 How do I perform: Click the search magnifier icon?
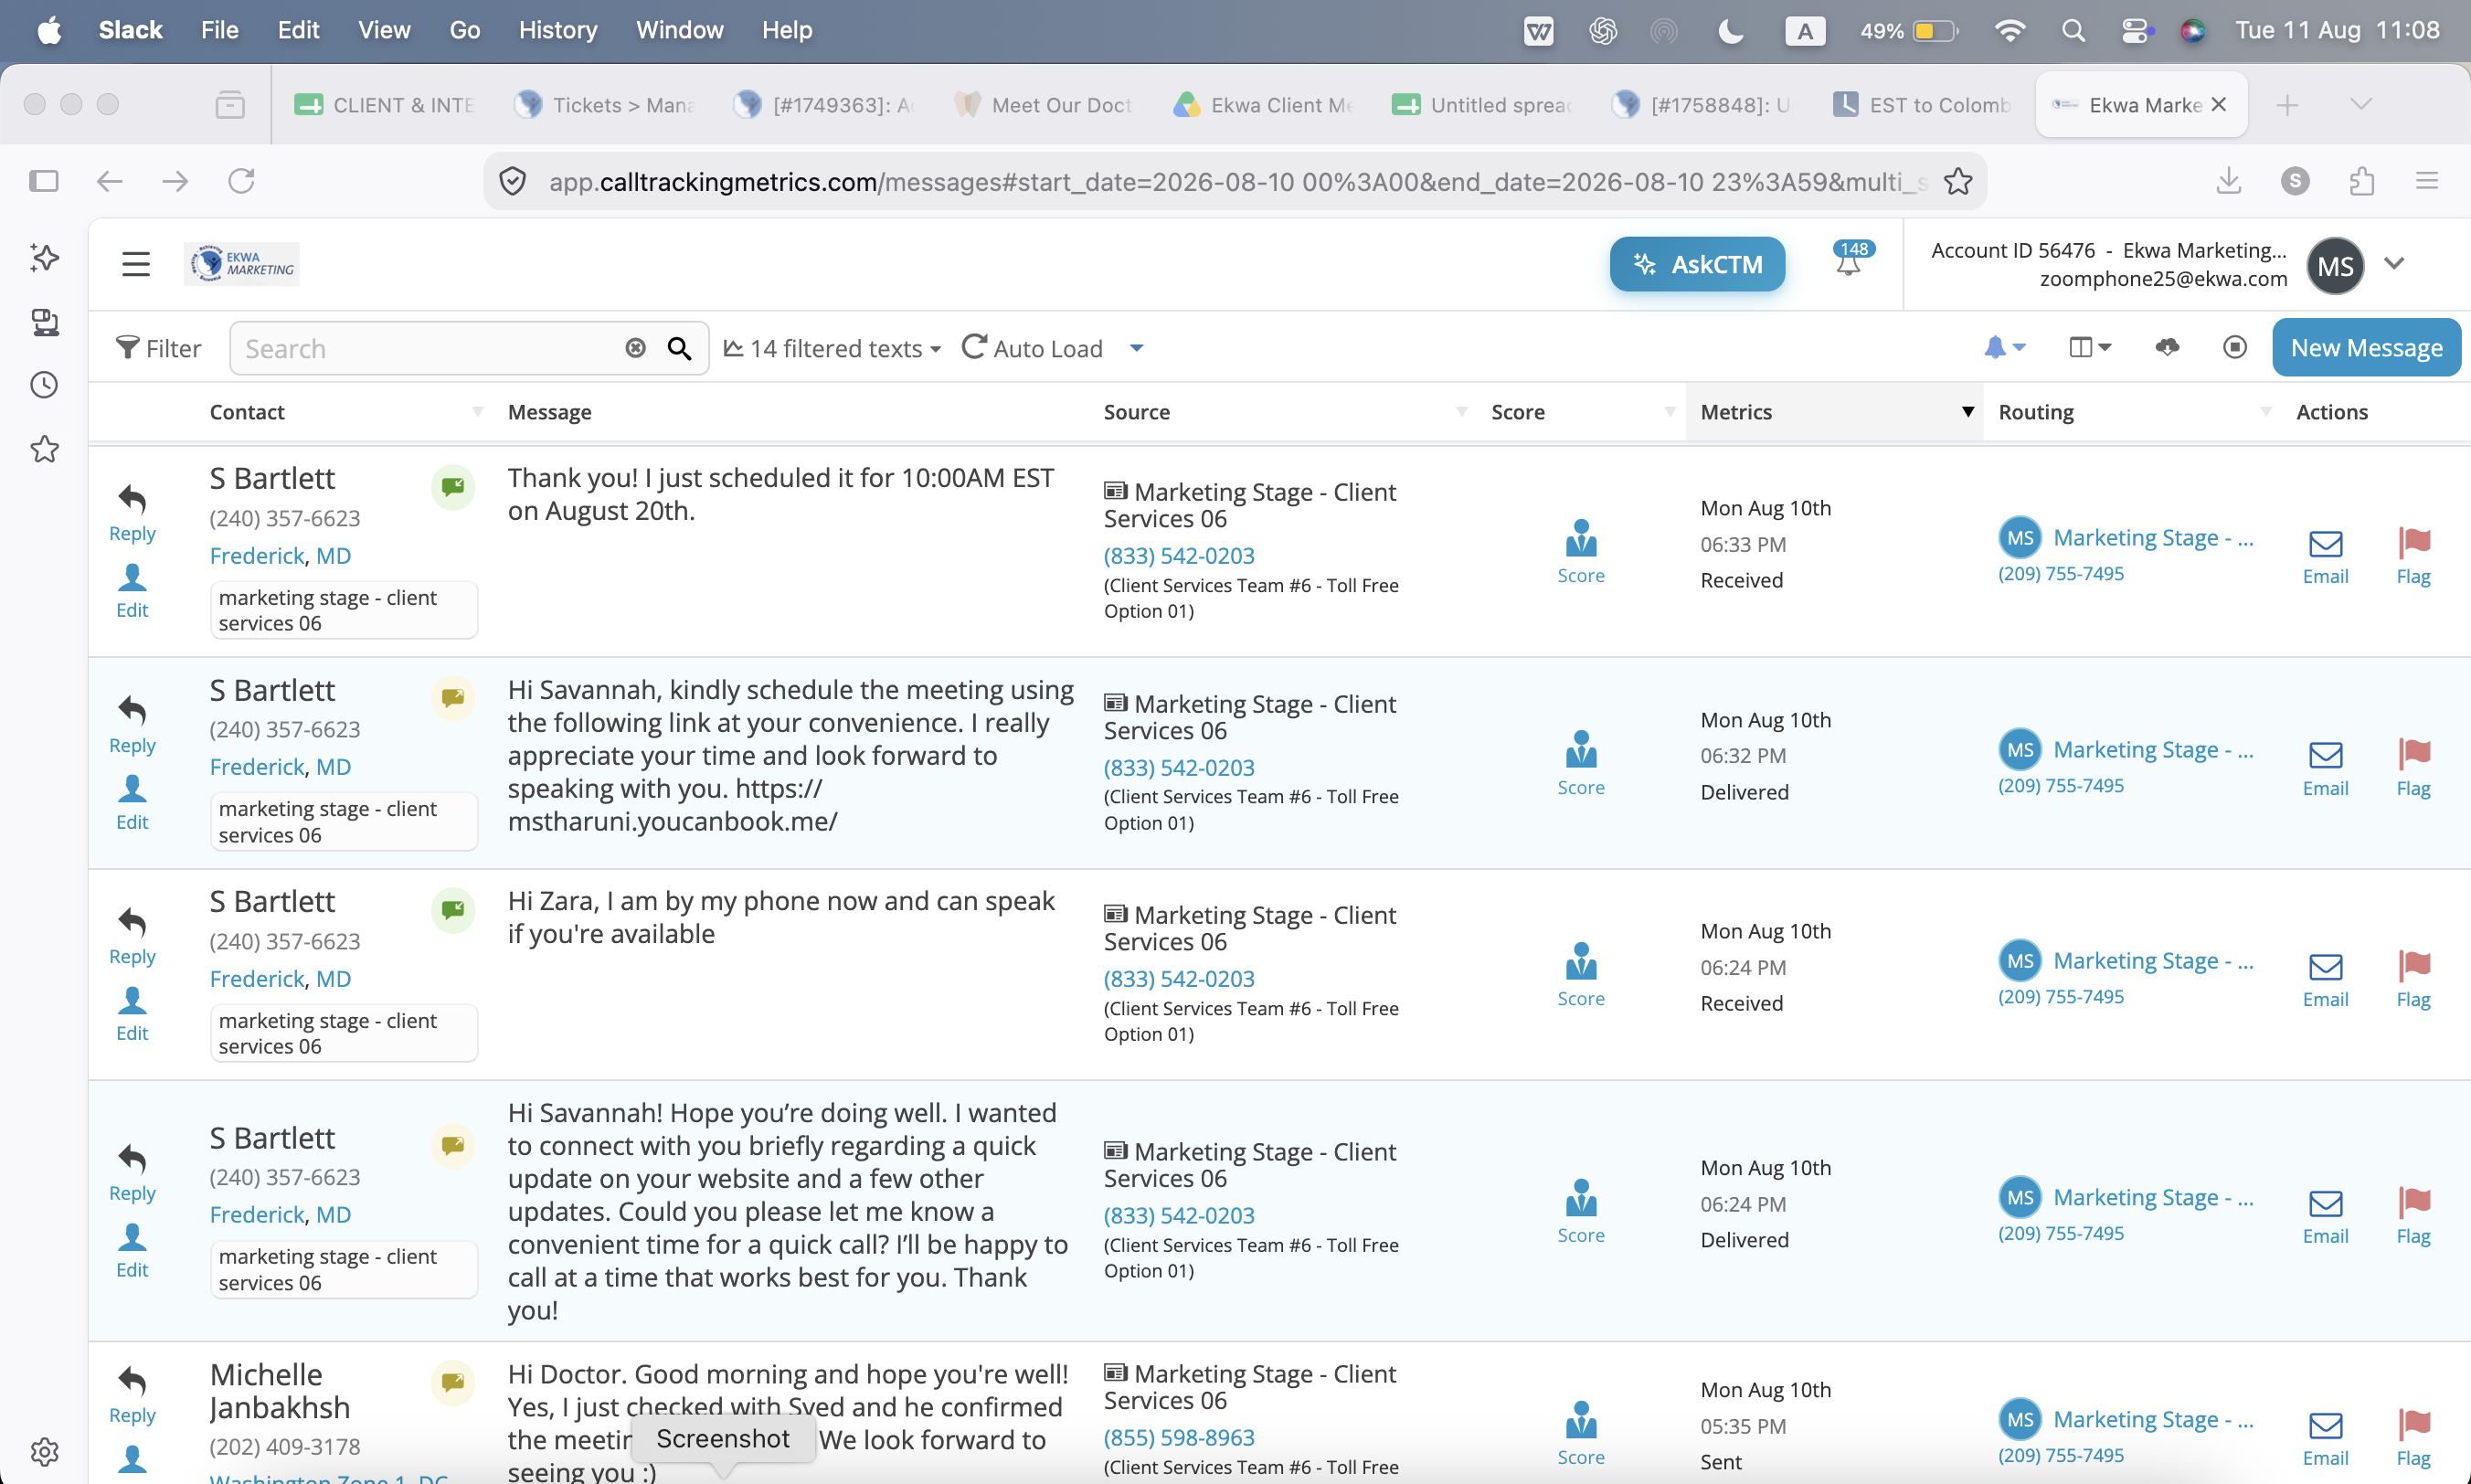click(x=679, y=348)
